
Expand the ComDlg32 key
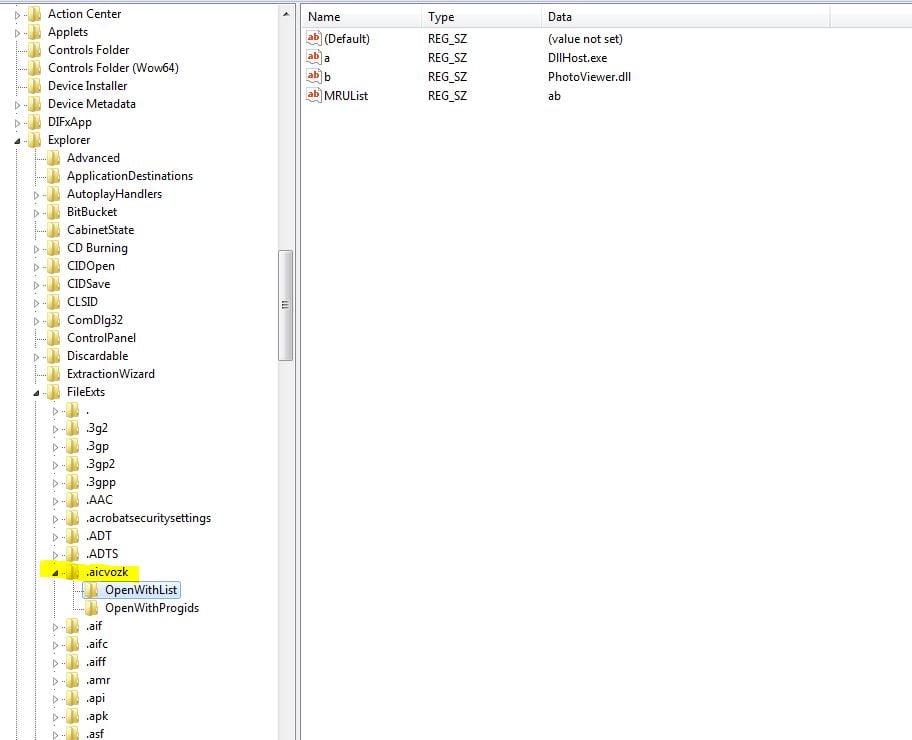[36, 321]
